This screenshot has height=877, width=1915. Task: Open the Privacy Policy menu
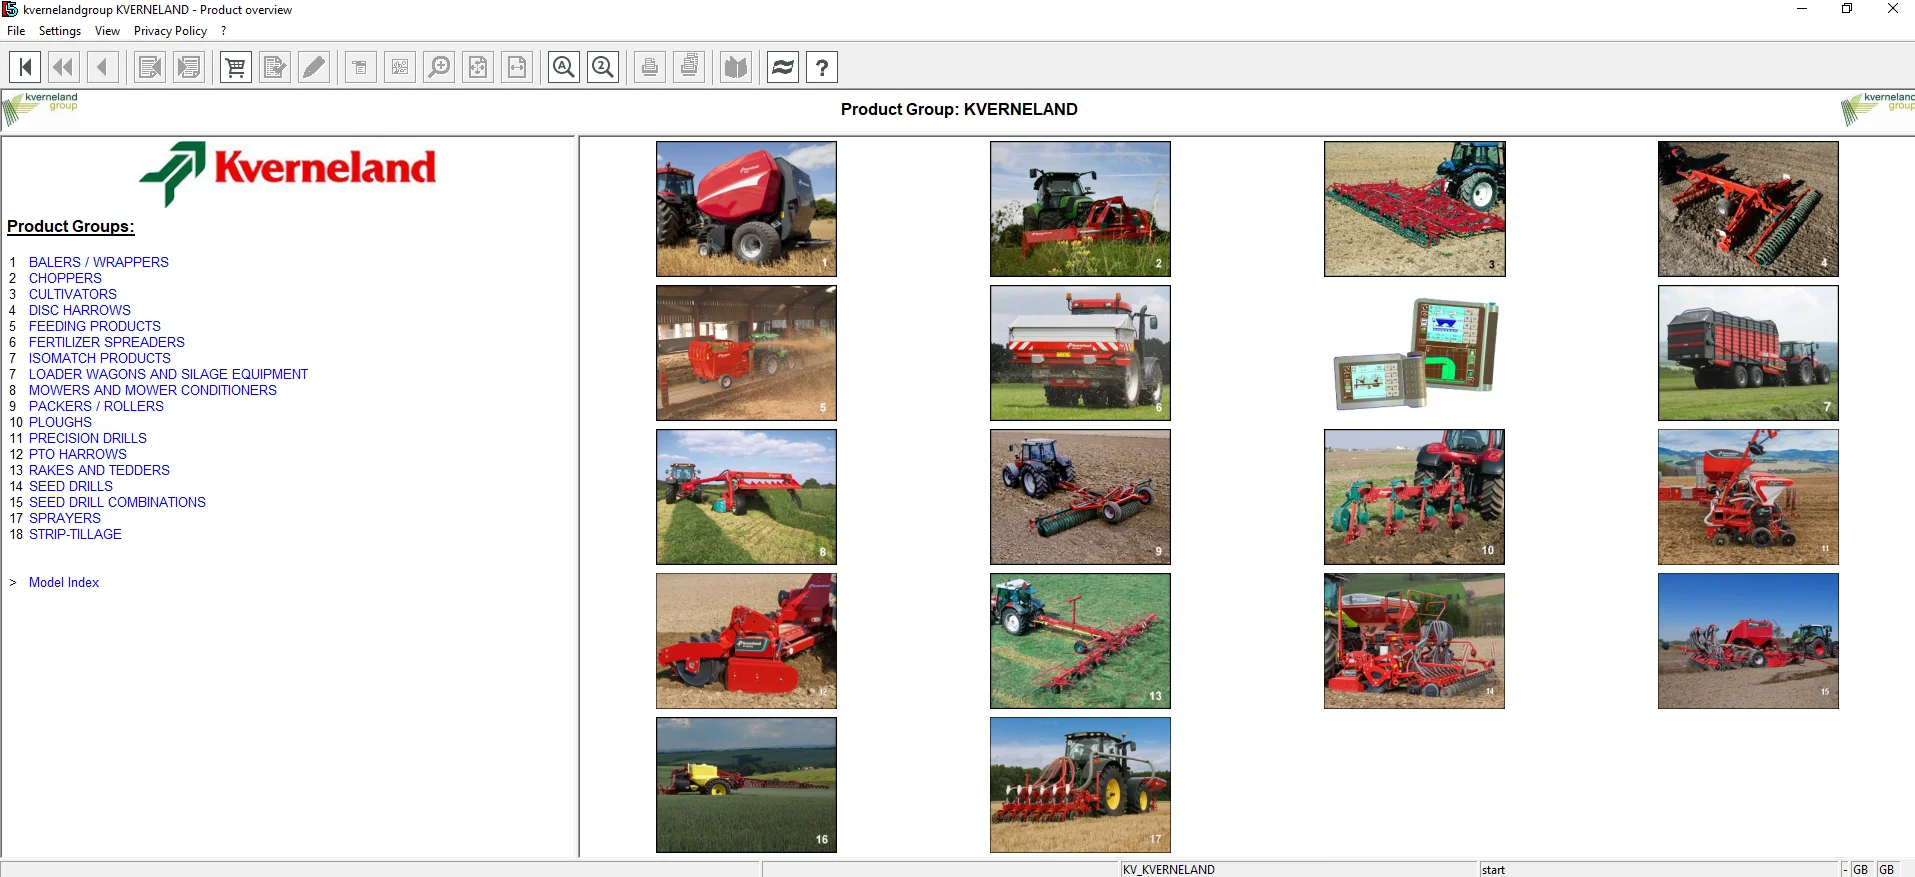click(170, 31)
